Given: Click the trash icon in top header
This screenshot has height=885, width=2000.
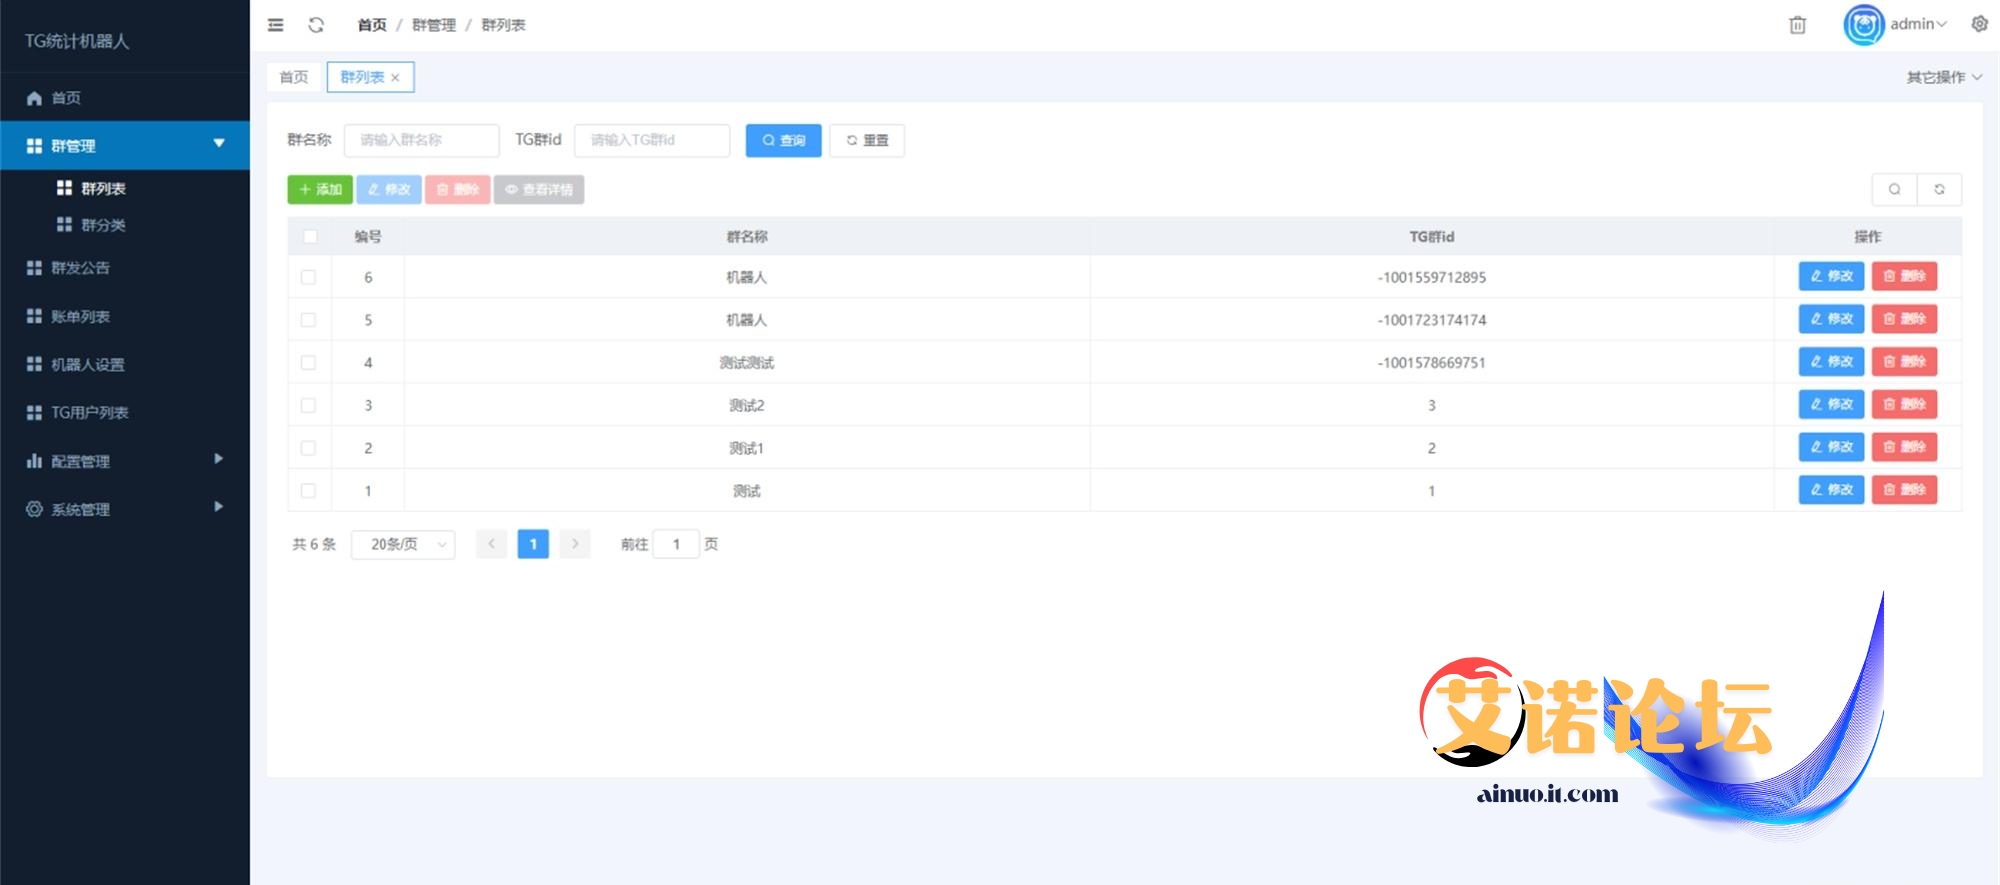Looking at the screenshot, I should click(1797, 25).
